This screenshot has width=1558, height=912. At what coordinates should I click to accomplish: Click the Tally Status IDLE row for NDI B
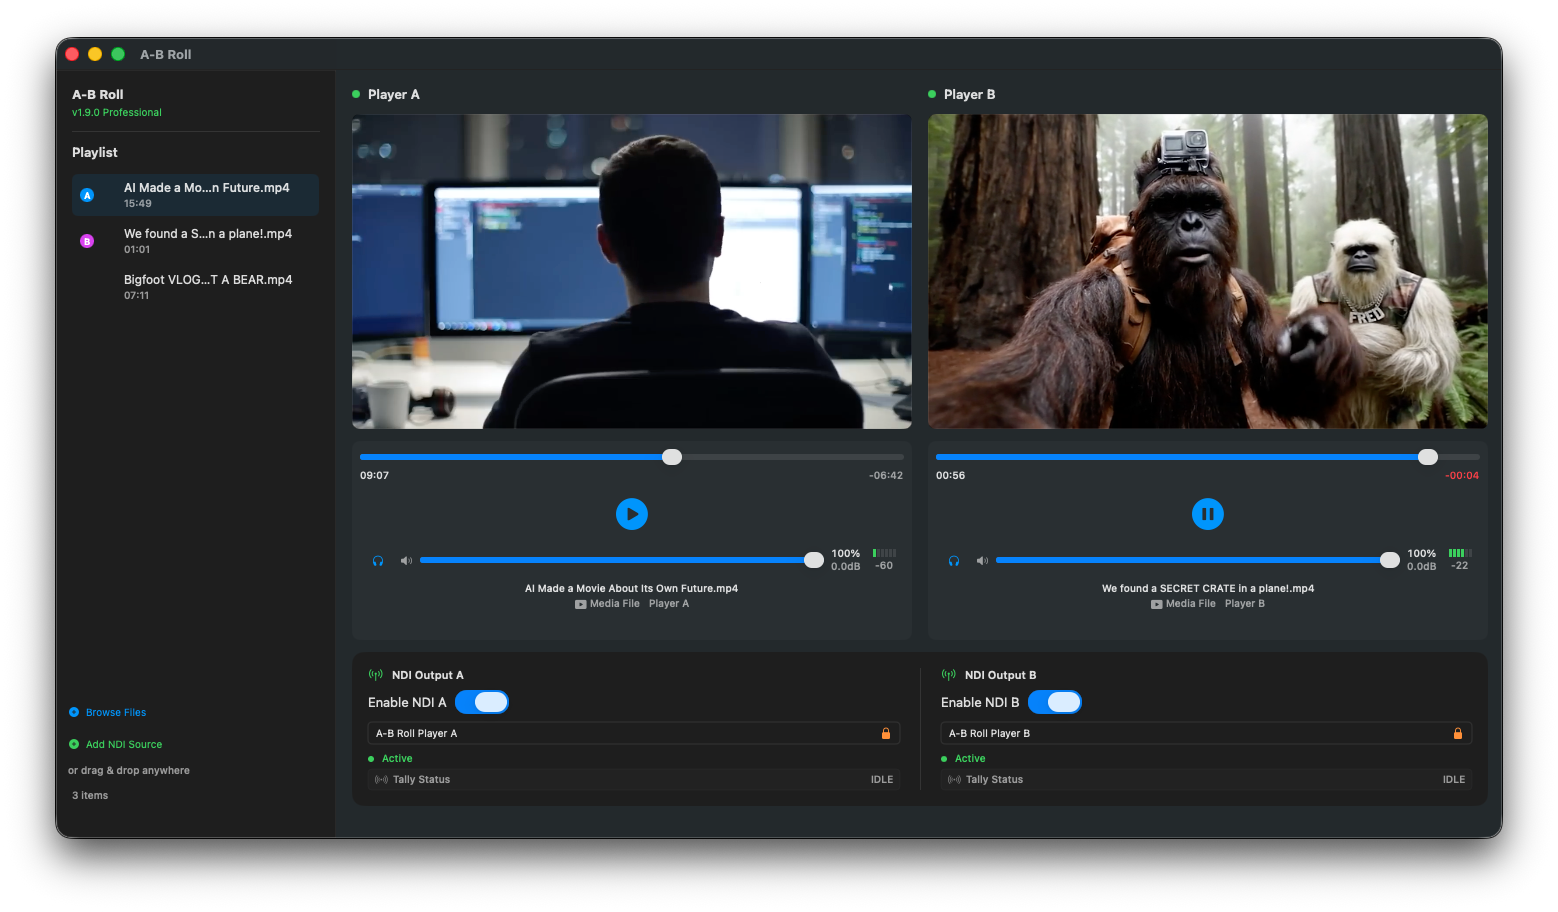point(1206,780)
